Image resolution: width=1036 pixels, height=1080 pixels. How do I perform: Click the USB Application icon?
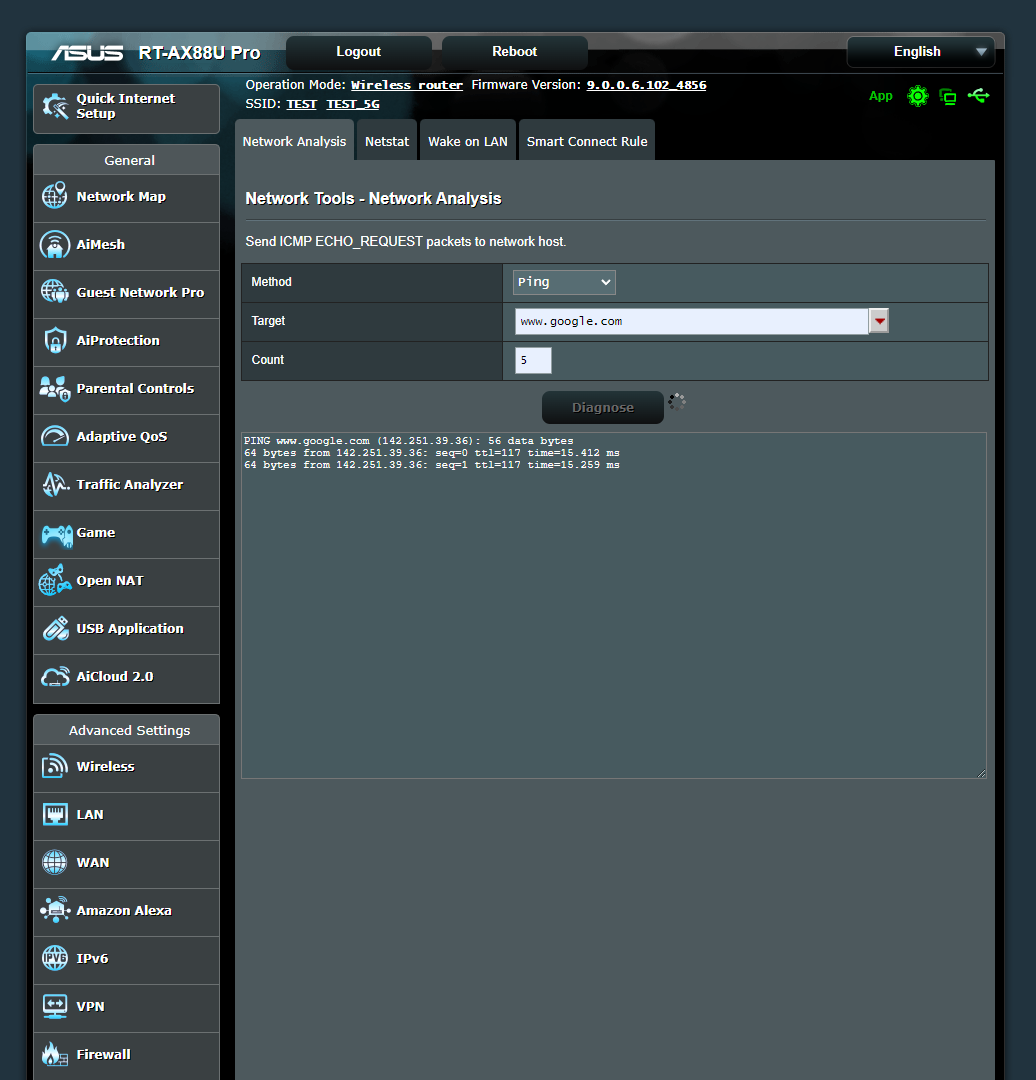(x=55, y=628)
